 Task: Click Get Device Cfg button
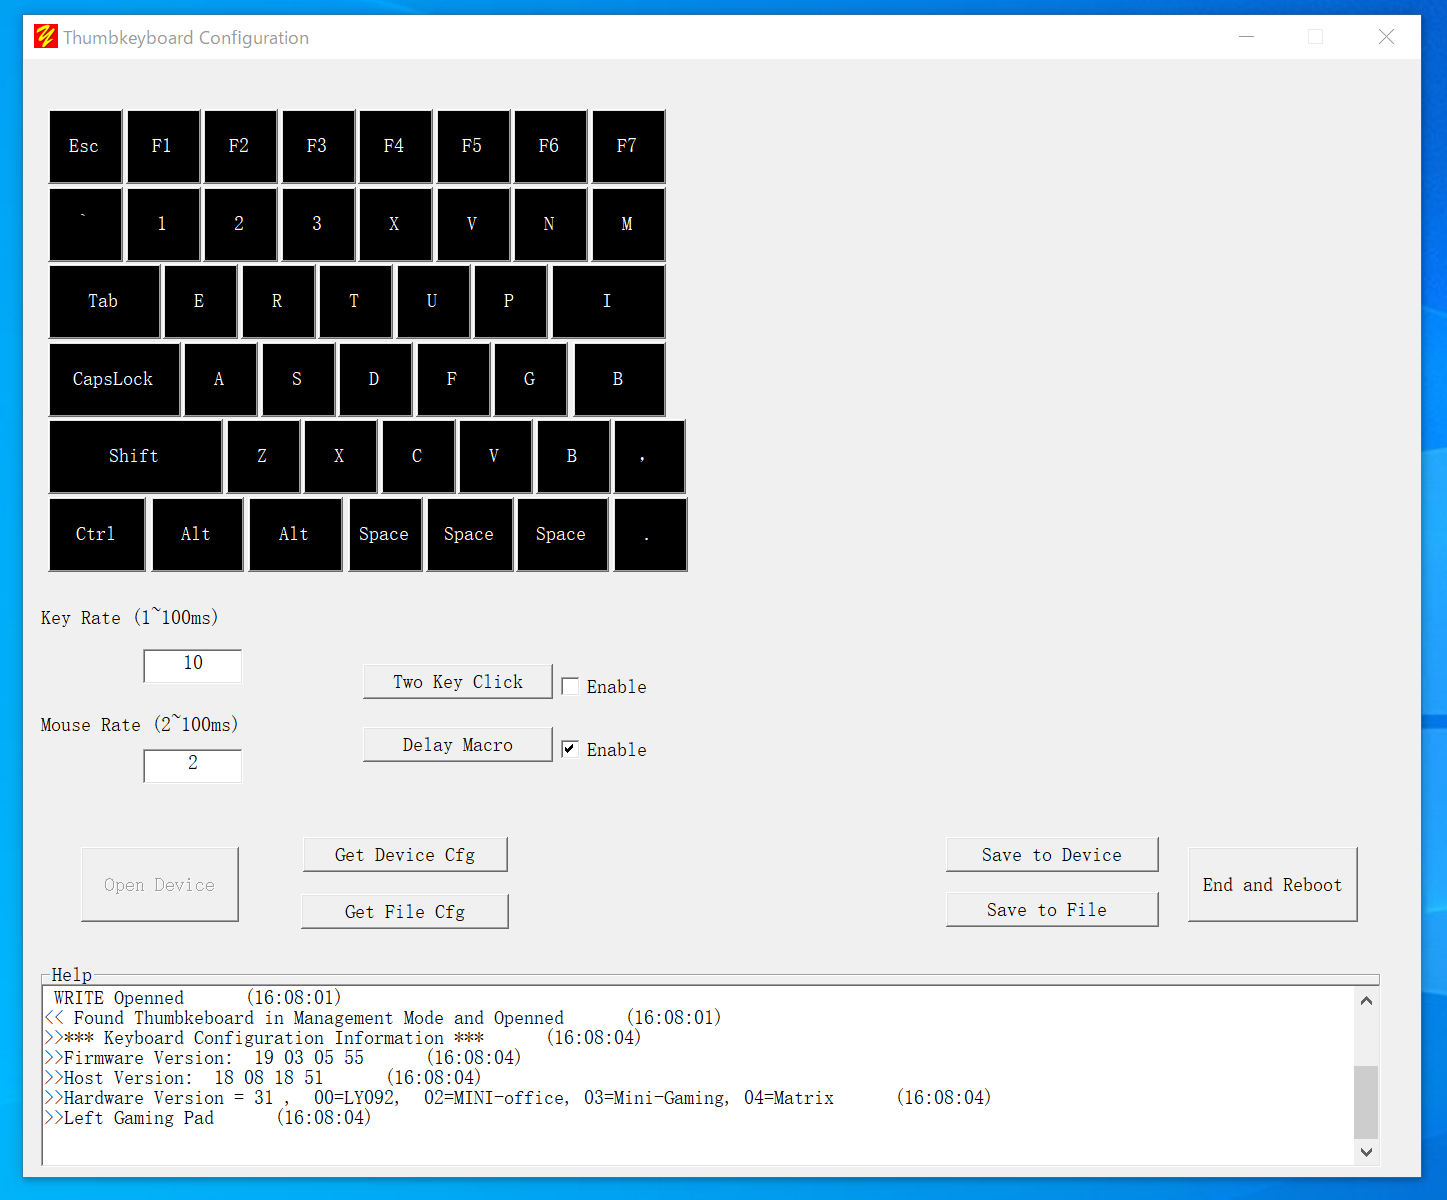(x=405, y=855)
